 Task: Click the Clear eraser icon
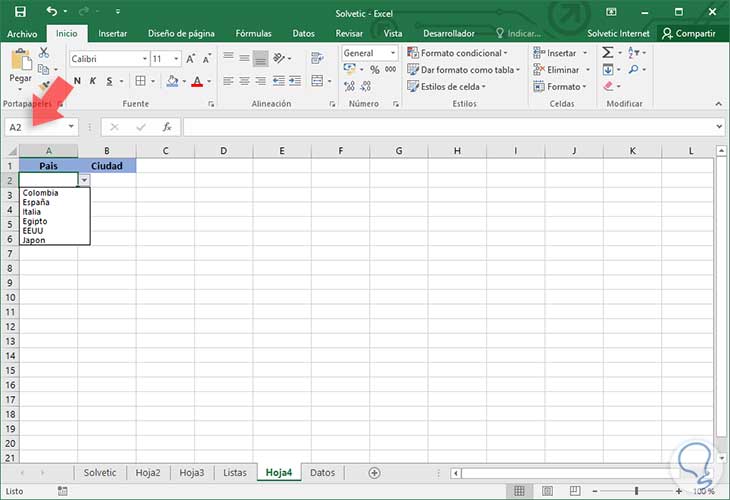(608, 86)
